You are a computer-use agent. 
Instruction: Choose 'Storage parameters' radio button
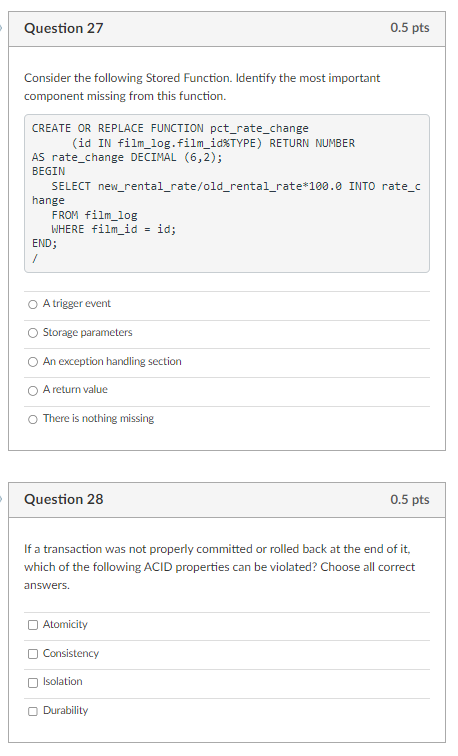pos(33,333)
